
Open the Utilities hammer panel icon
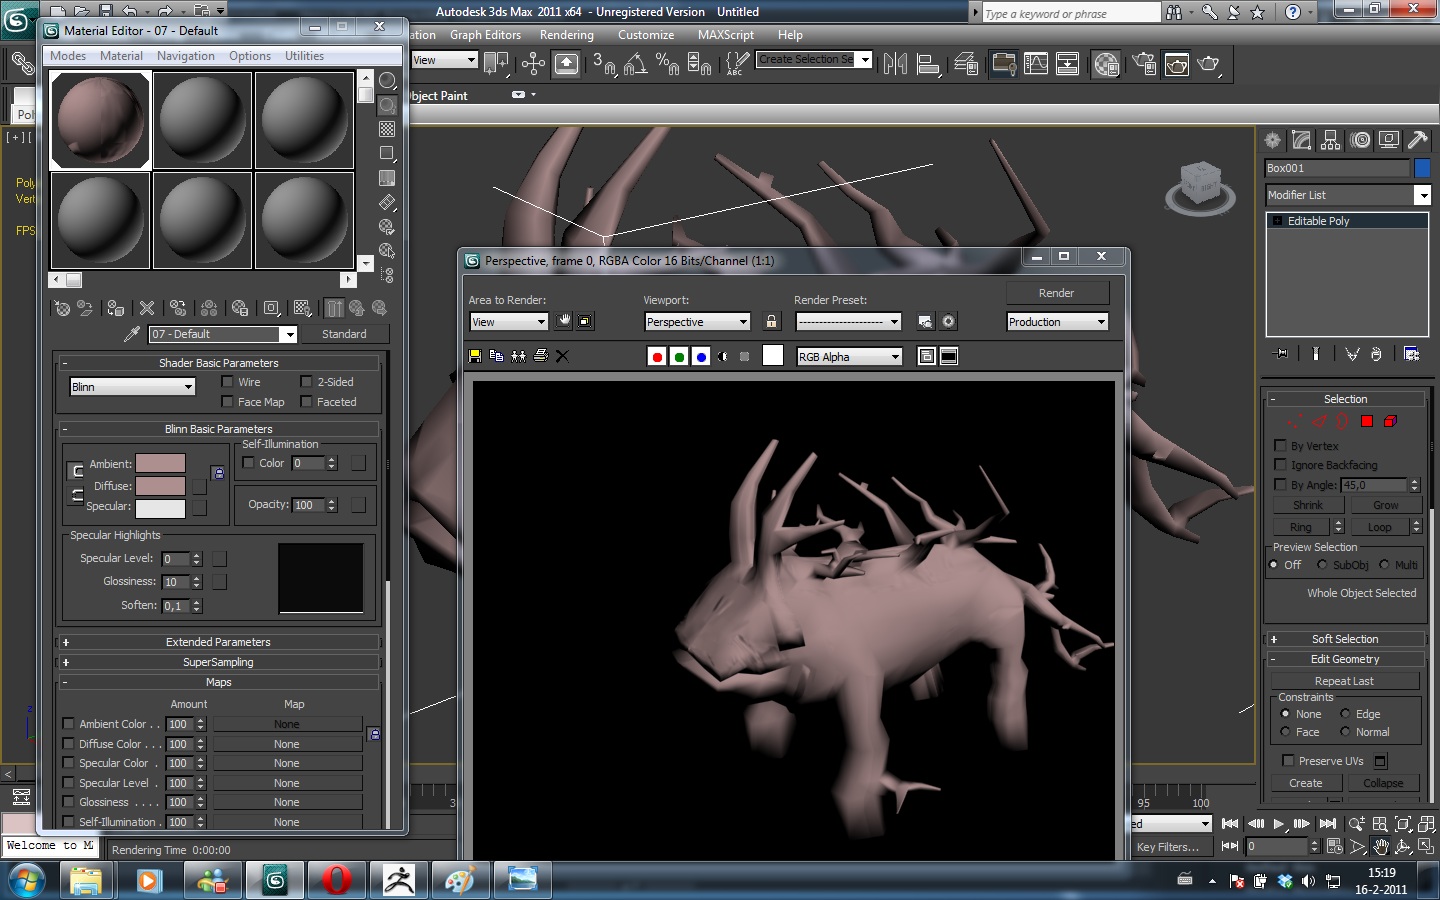(1417, 140)
